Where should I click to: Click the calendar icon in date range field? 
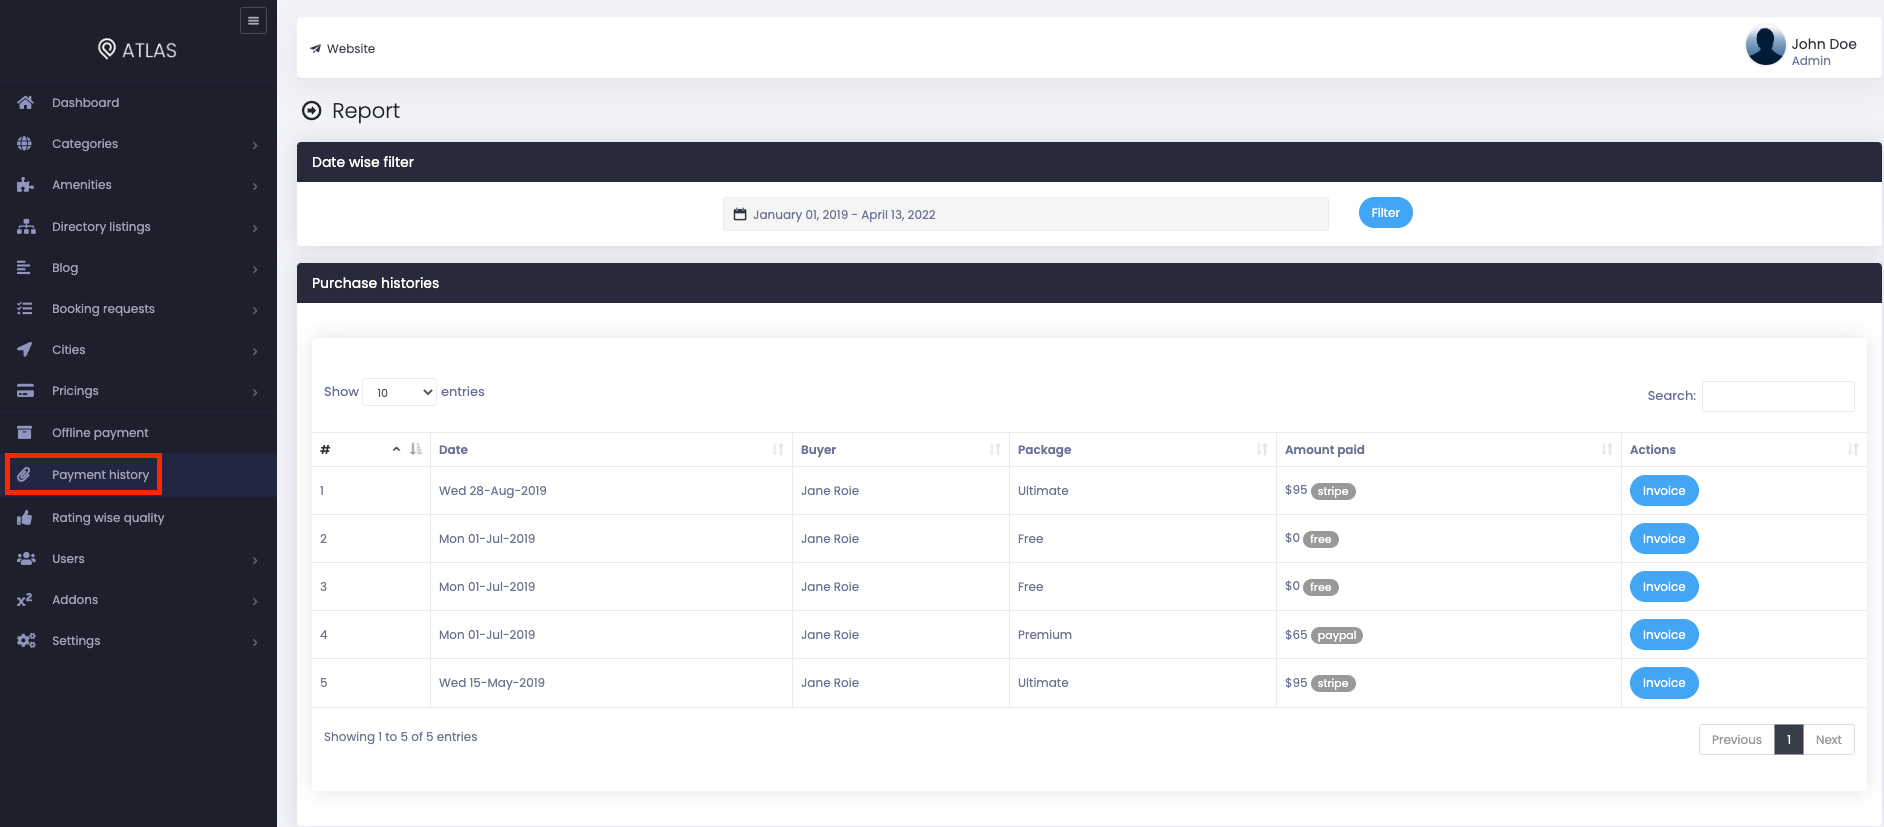click(x=740, y=214)
